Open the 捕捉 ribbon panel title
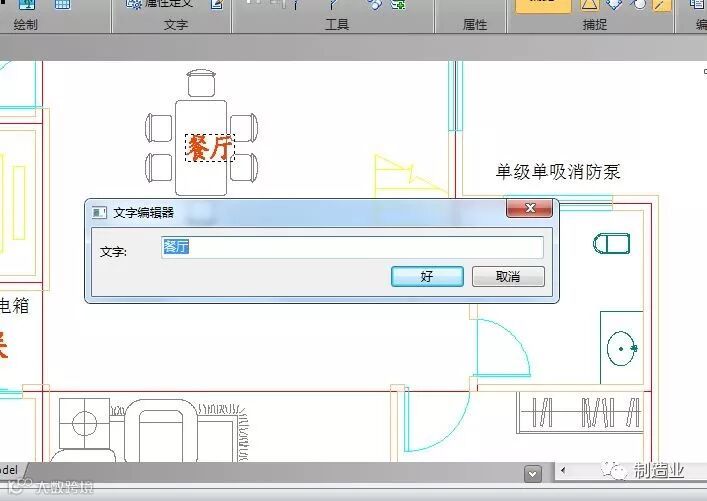 [595, 24]
